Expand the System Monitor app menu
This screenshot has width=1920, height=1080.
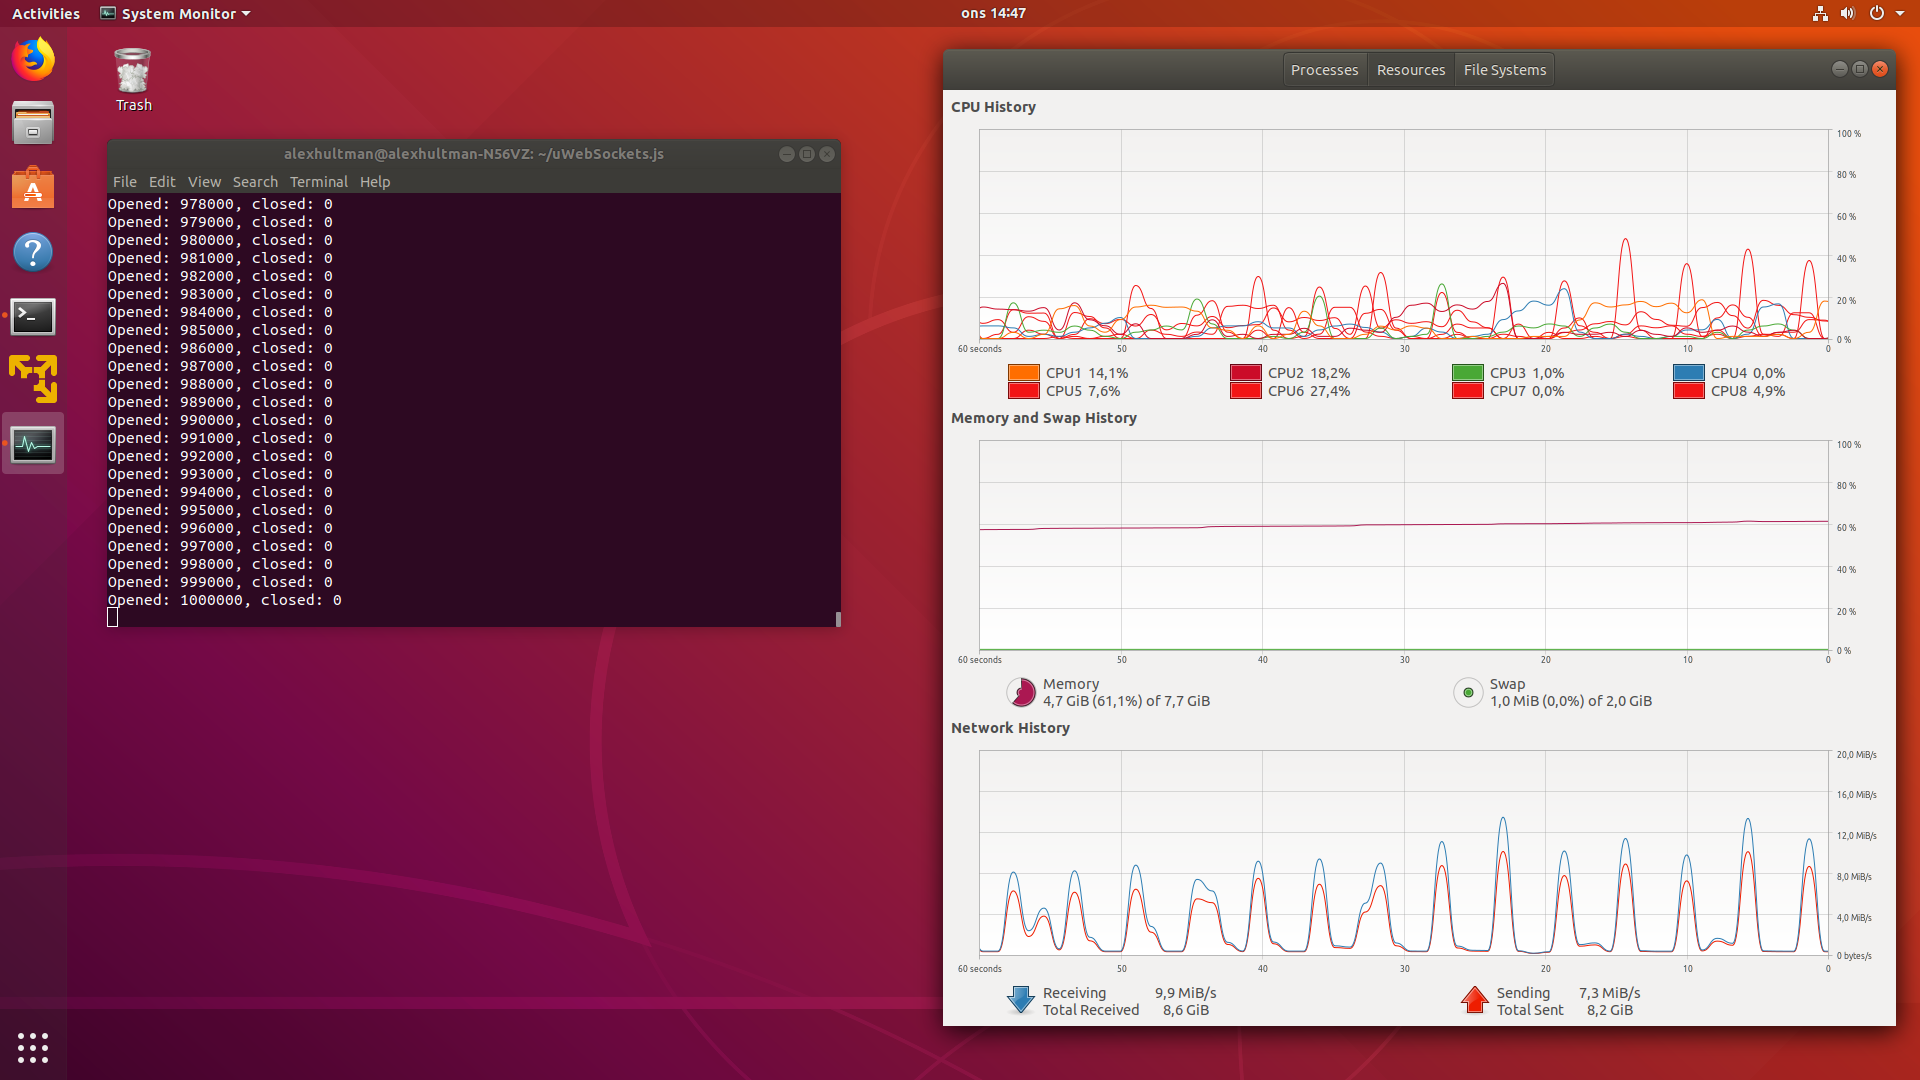pyautogui.click(x=176, y=14)
